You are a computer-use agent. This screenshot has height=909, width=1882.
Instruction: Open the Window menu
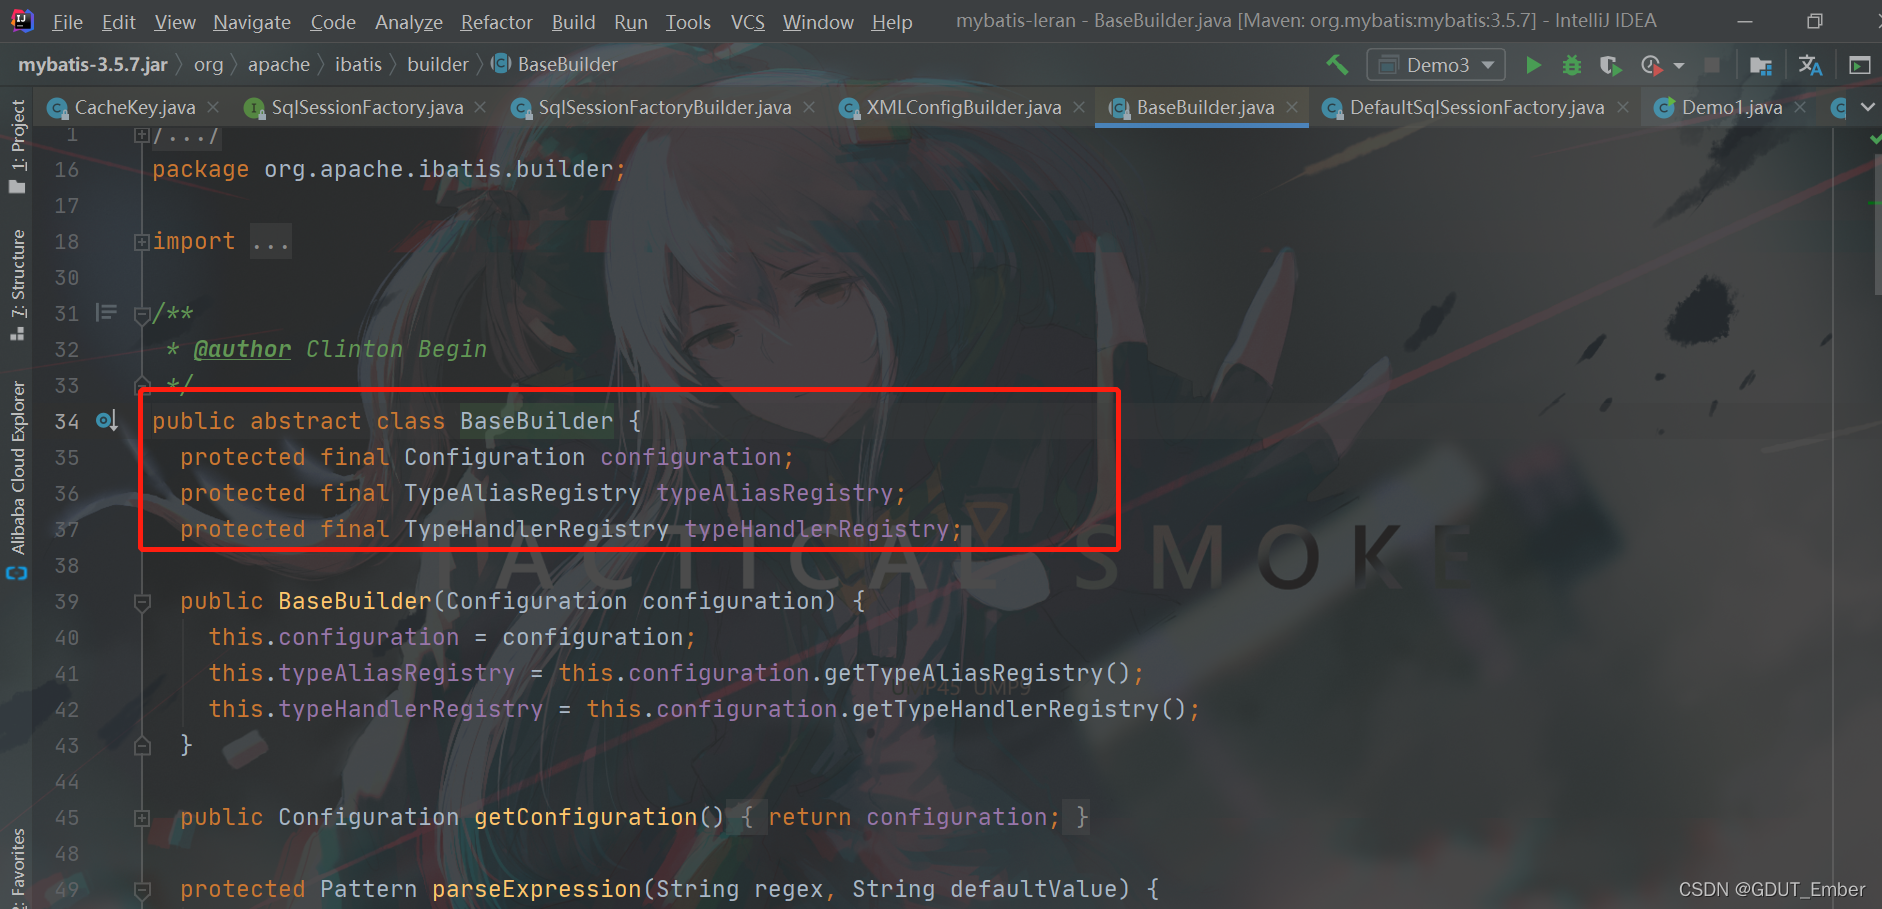[x=818, y=21]
